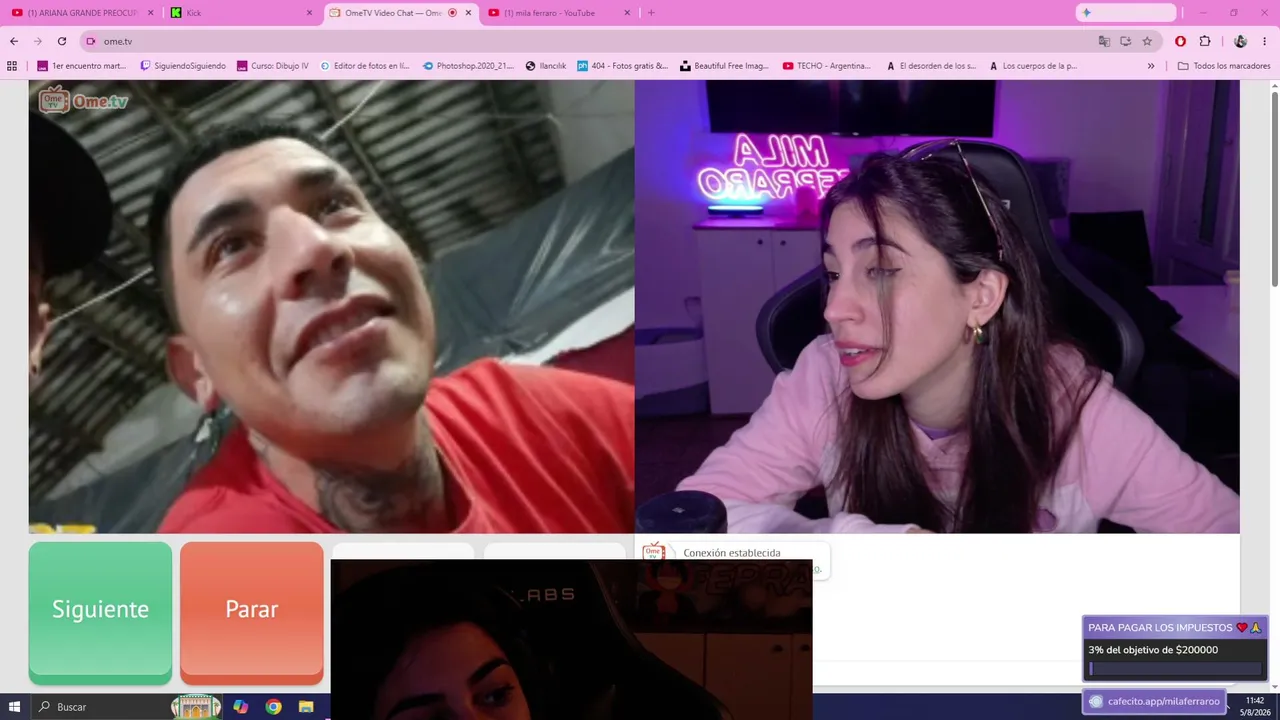Close the Kick tab
The height and width of the screenshot is (720, 1280).
309,13
